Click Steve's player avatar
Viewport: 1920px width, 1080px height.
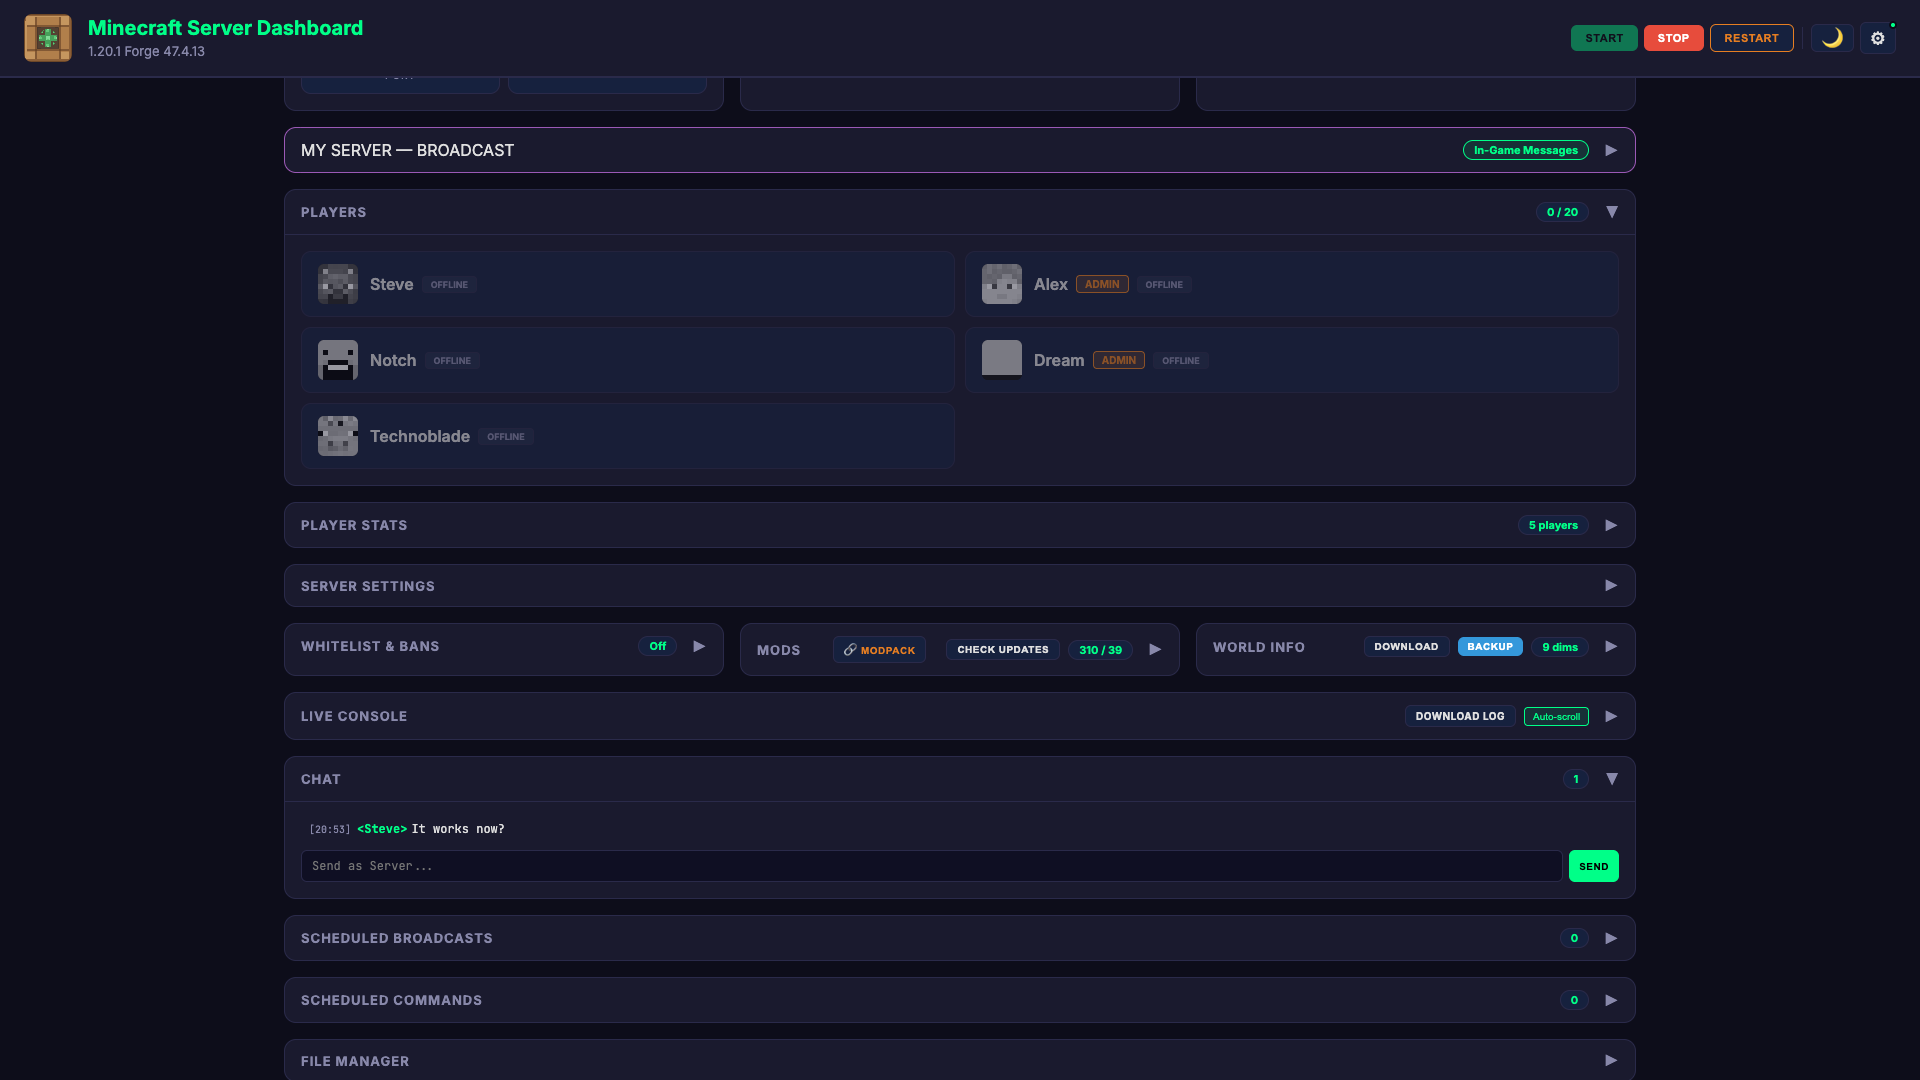[x=338, y=284]
